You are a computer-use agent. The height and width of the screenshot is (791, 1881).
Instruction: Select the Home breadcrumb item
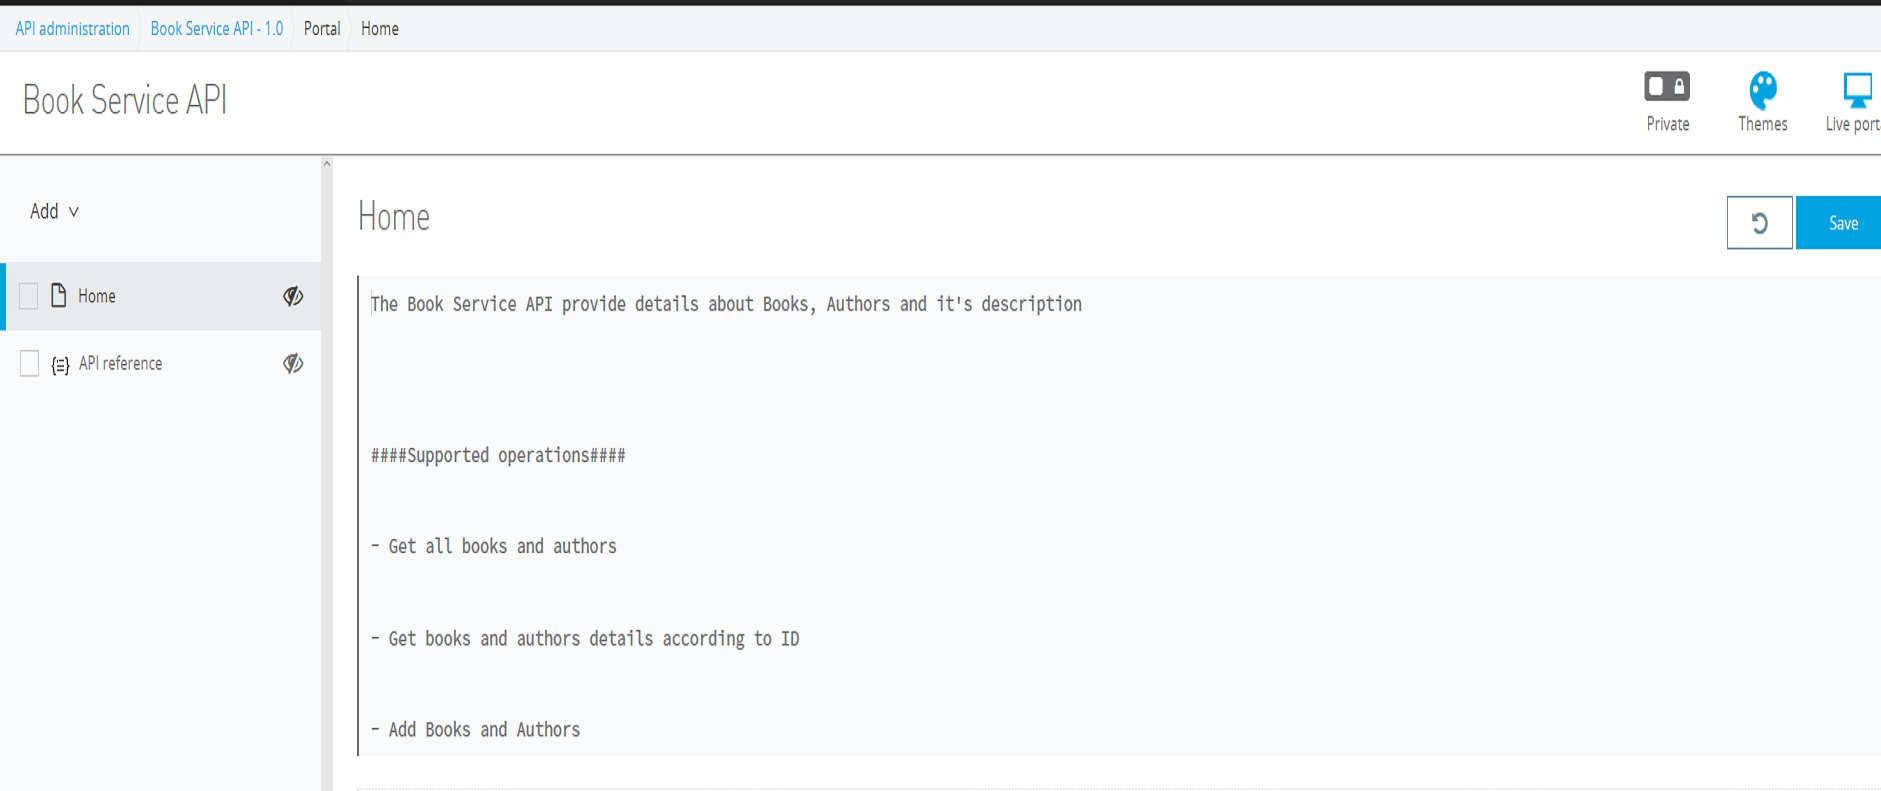(380, 29)
